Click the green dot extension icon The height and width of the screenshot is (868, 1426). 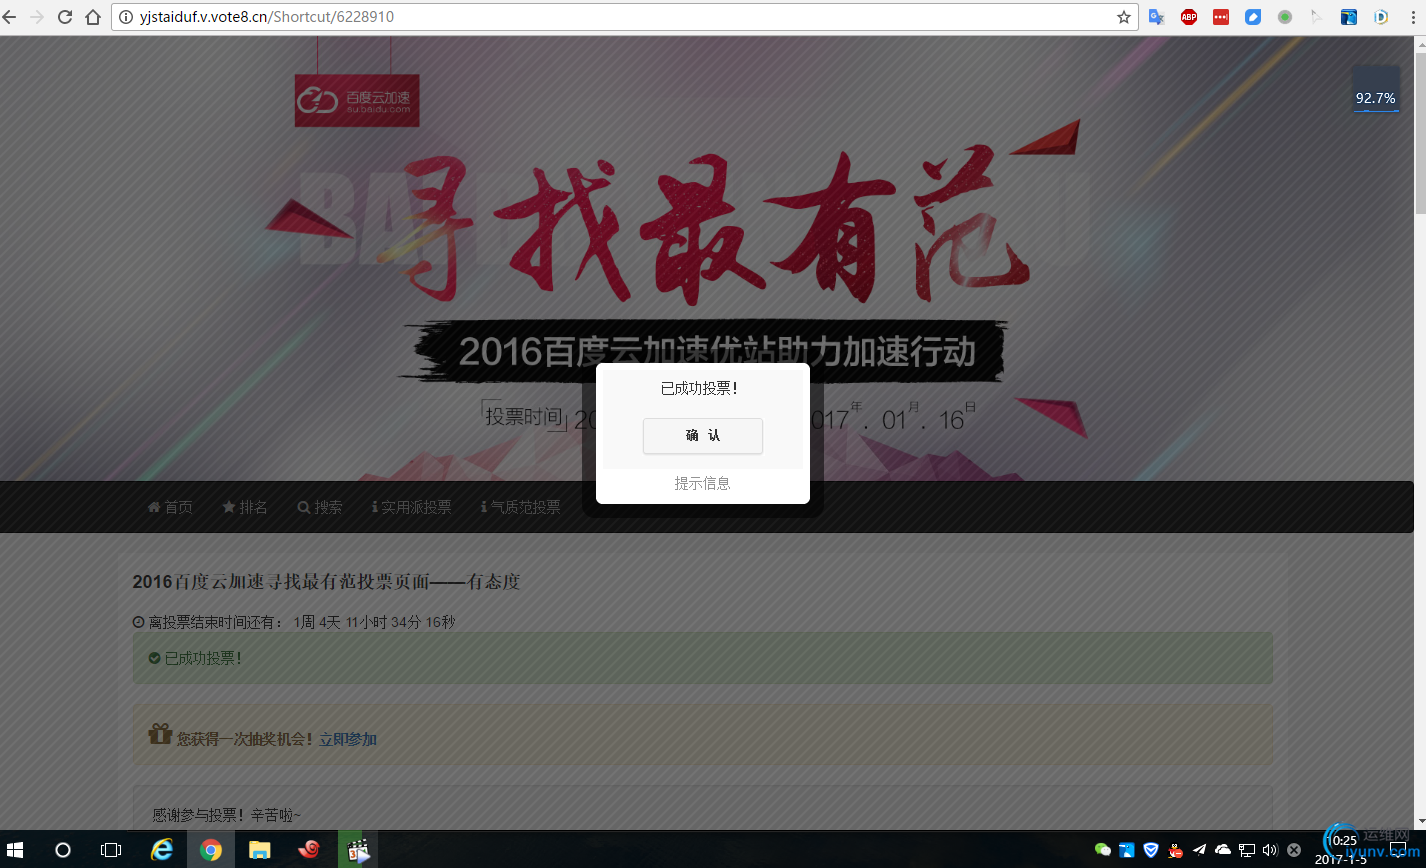[x=1285, y=17]
